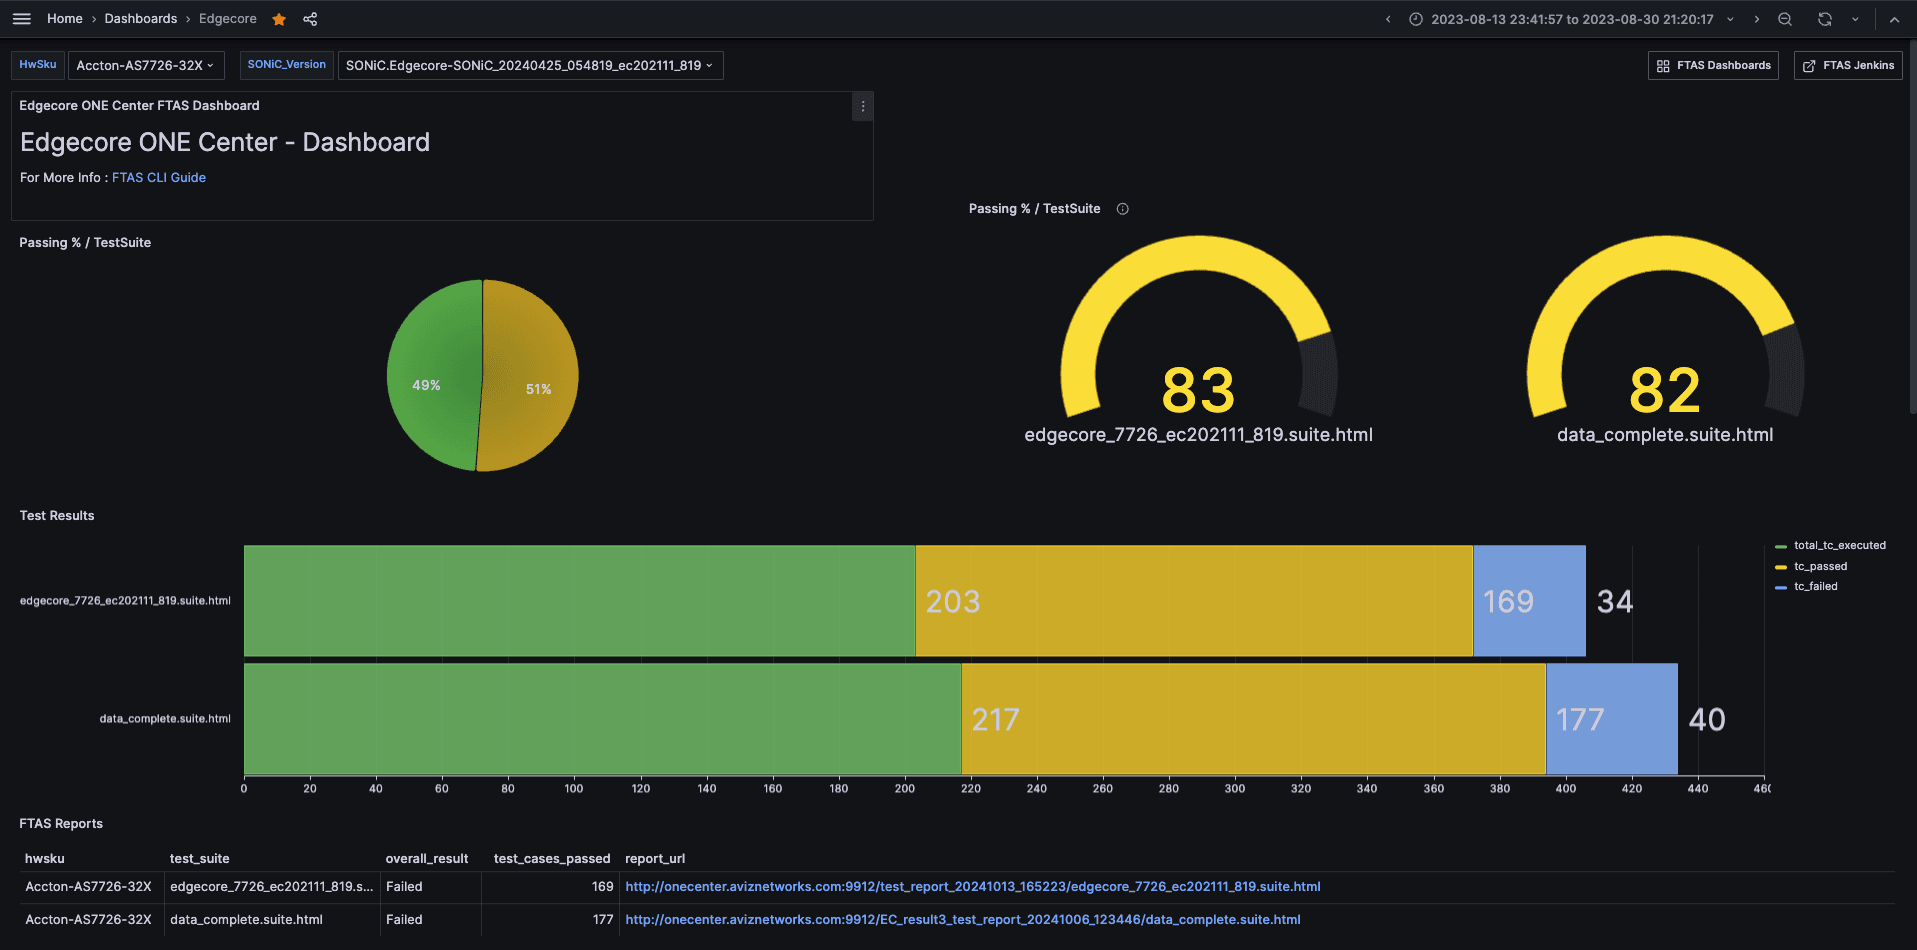Sort table by overall_result column
The image size is (1917, 950).
click(427, 858)
